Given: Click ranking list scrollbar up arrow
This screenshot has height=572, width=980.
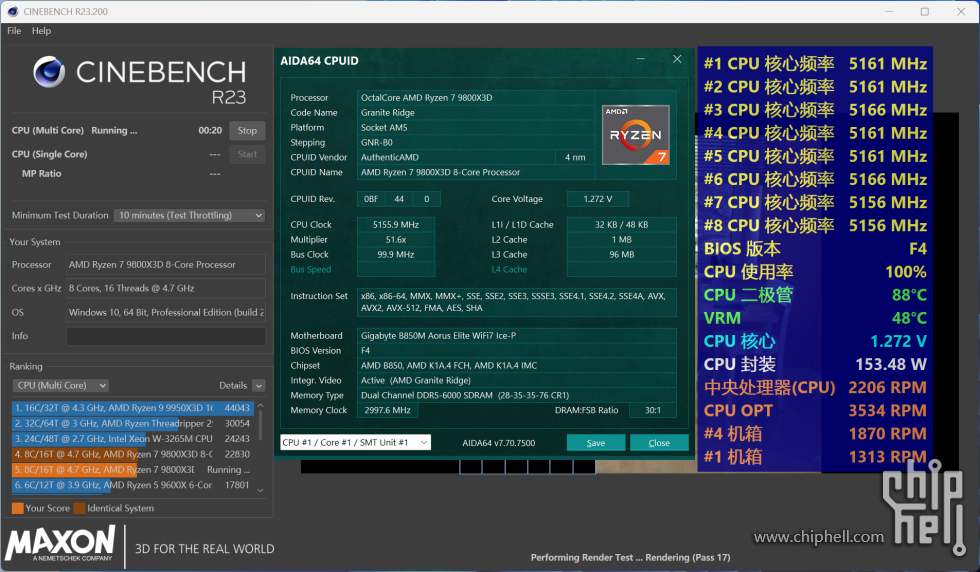Looking at the screenshot, I should [261, 406].
